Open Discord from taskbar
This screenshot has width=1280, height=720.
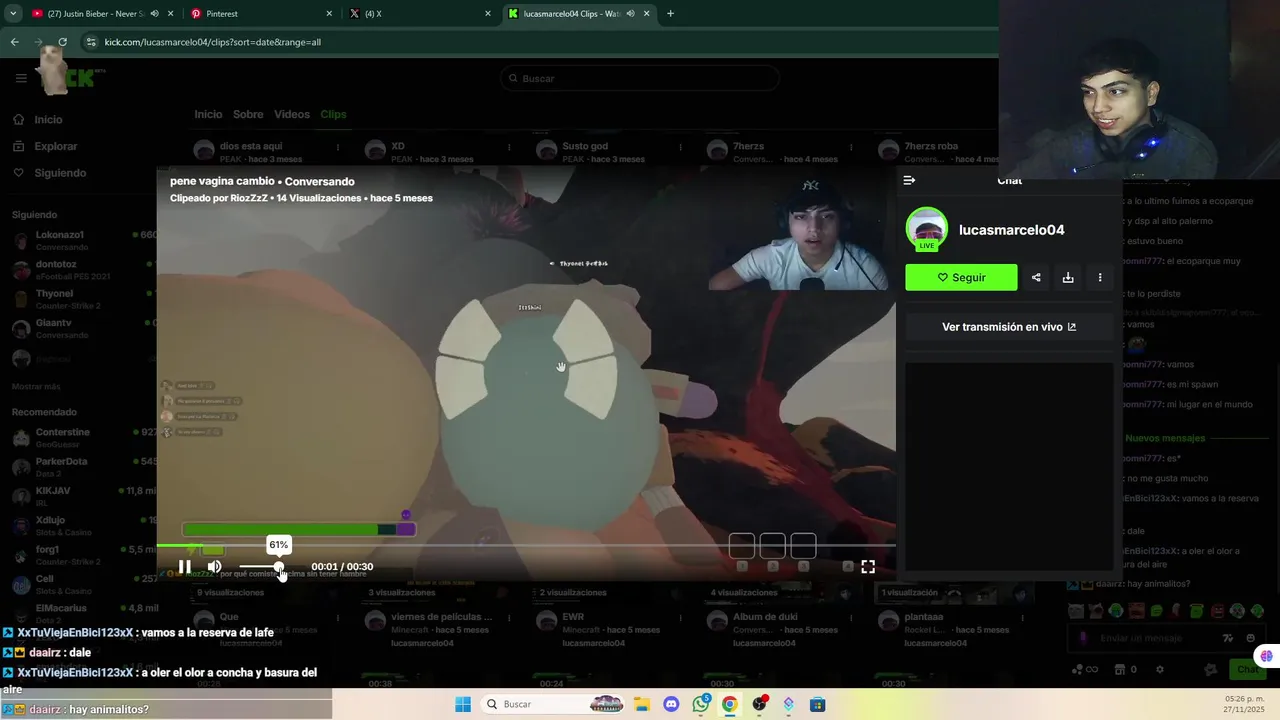[x=671, y=704]
